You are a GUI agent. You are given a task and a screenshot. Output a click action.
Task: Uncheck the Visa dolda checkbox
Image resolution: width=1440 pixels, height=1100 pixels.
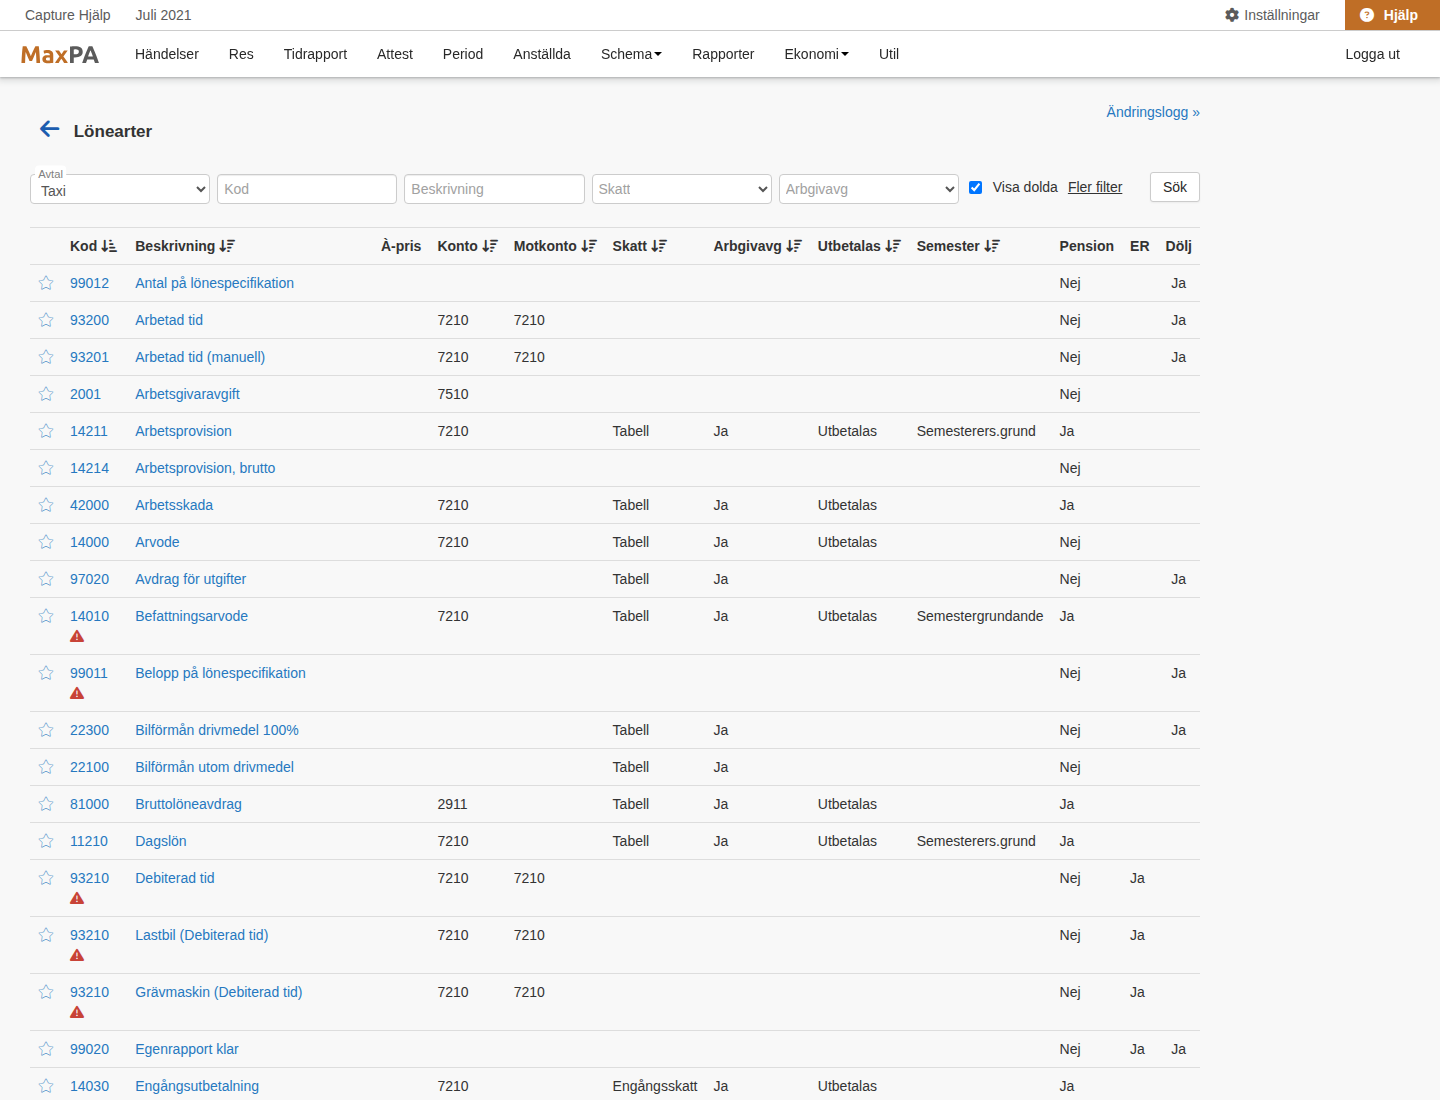click(976, 187)
